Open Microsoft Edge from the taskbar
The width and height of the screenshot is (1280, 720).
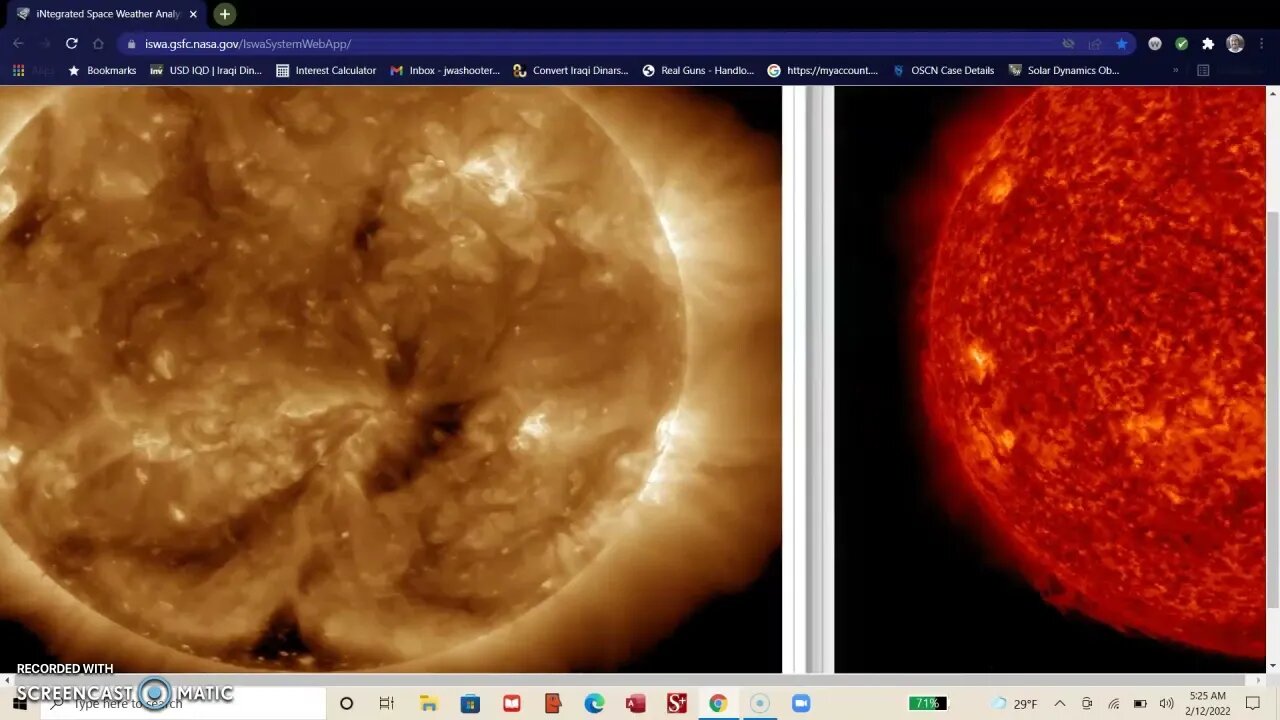click(x=594, y=703)
